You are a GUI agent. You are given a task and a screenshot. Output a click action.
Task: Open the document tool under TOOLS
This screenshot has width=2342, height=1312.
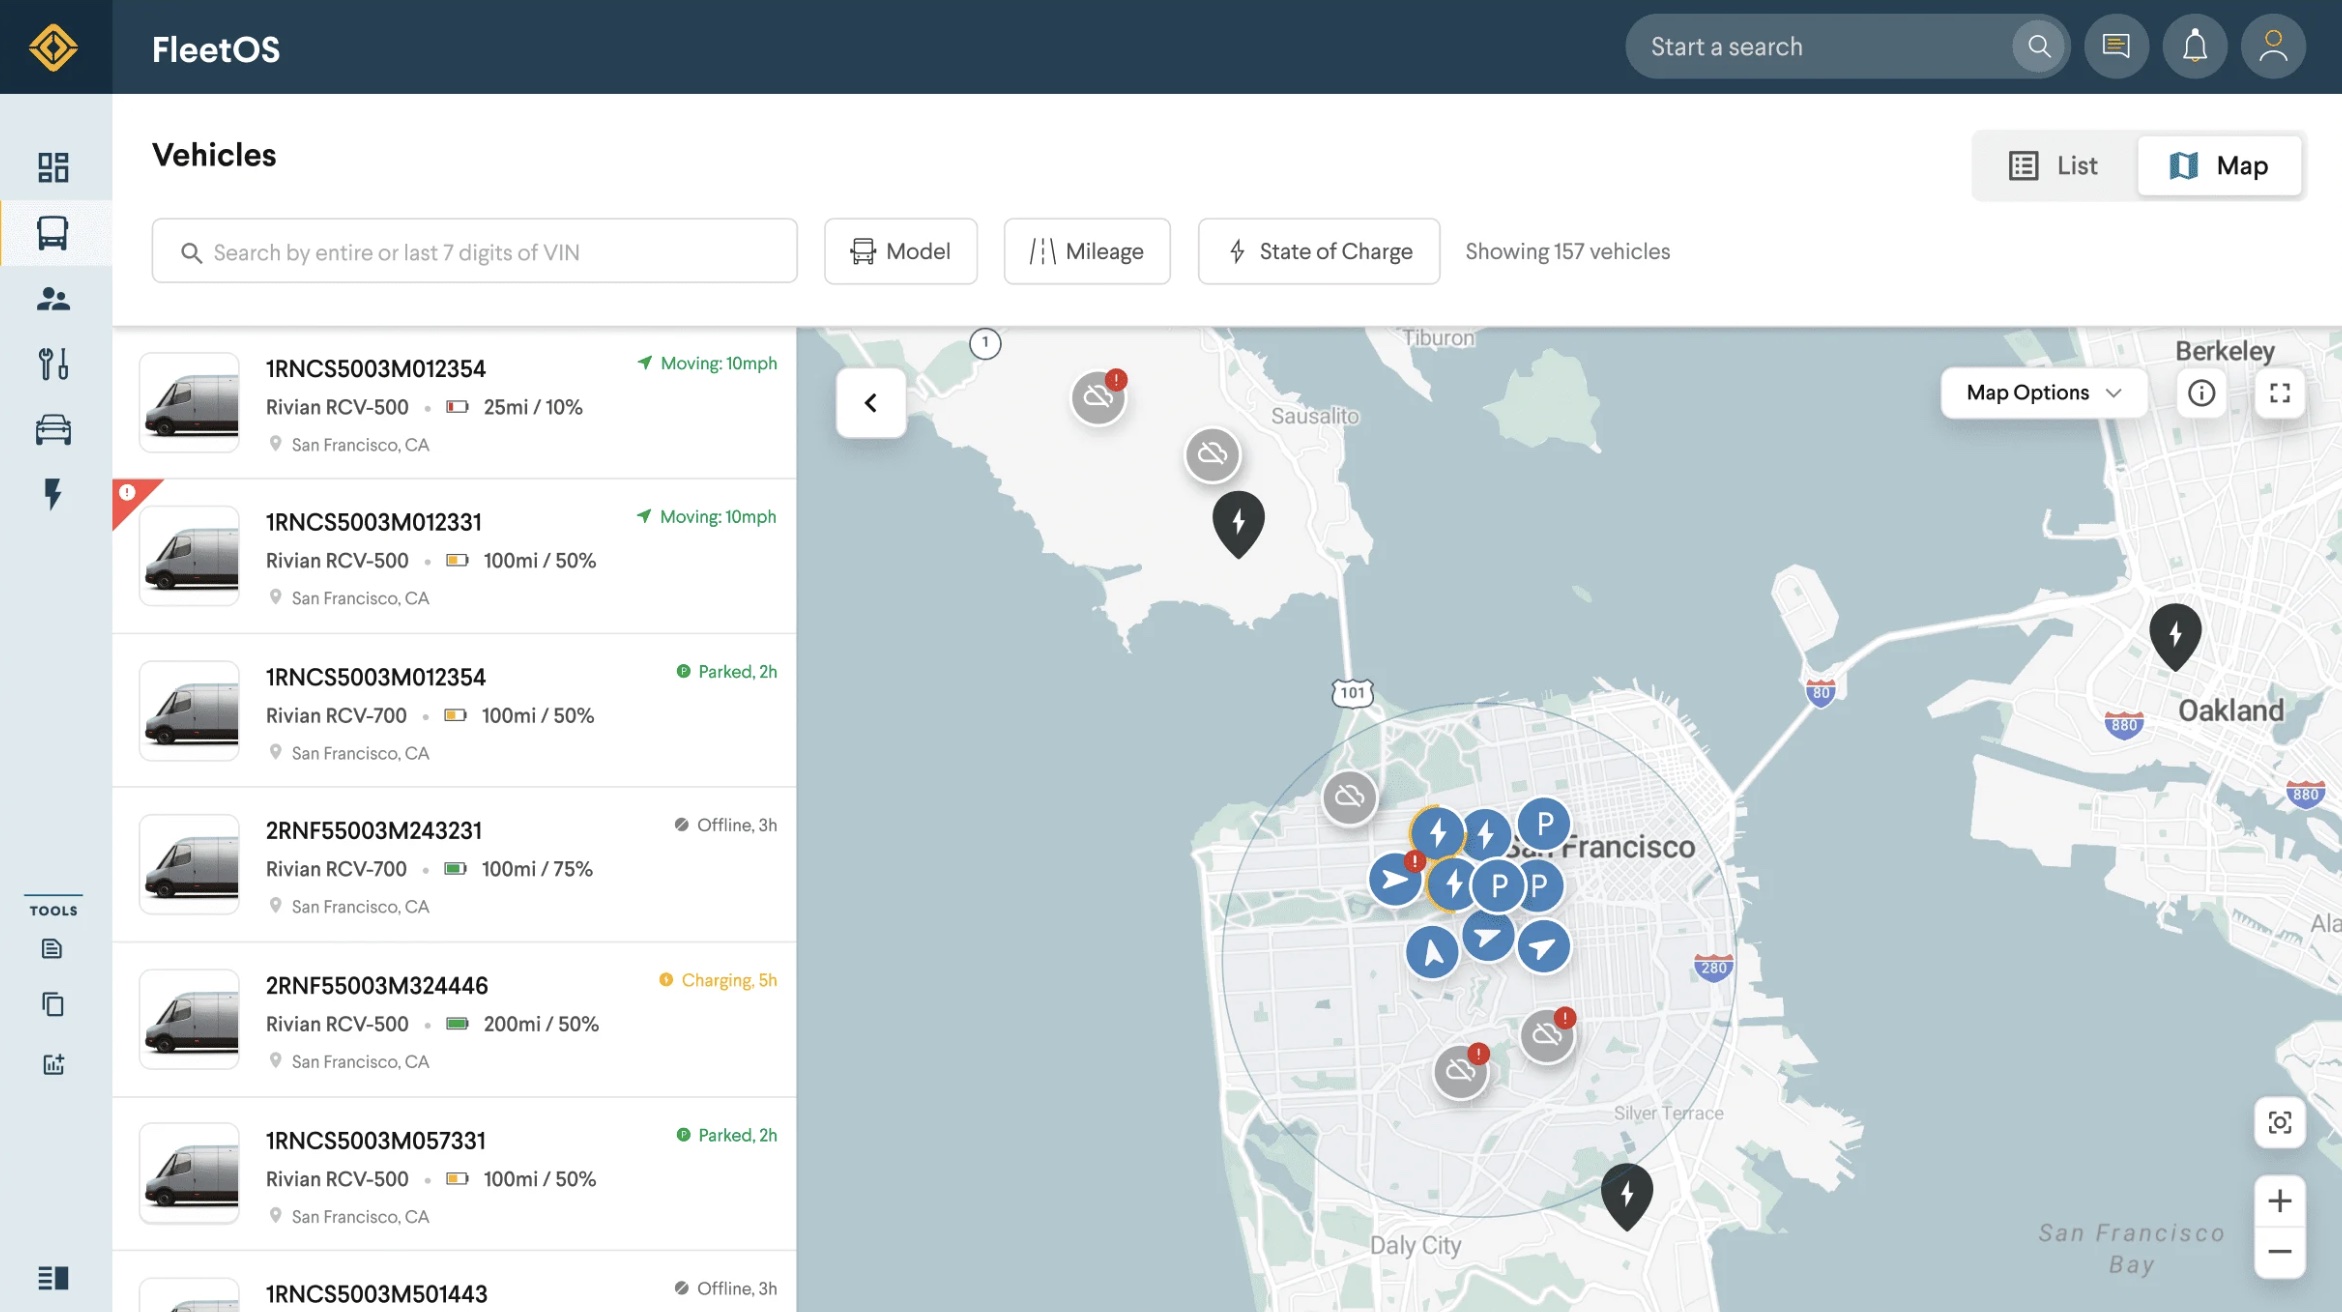(x=53, y=948)
